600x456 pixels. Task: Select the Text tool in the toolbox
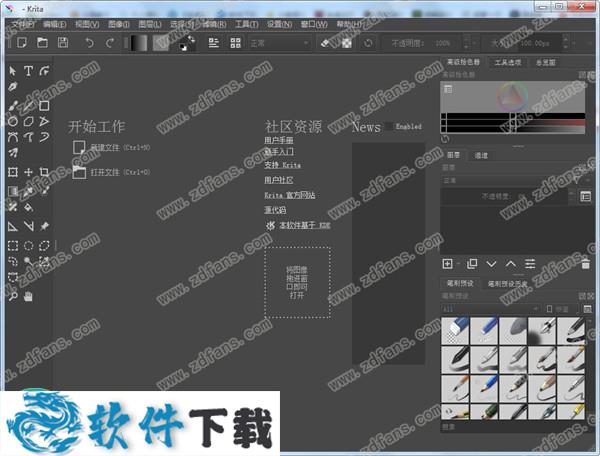click(x=28, y=71)
